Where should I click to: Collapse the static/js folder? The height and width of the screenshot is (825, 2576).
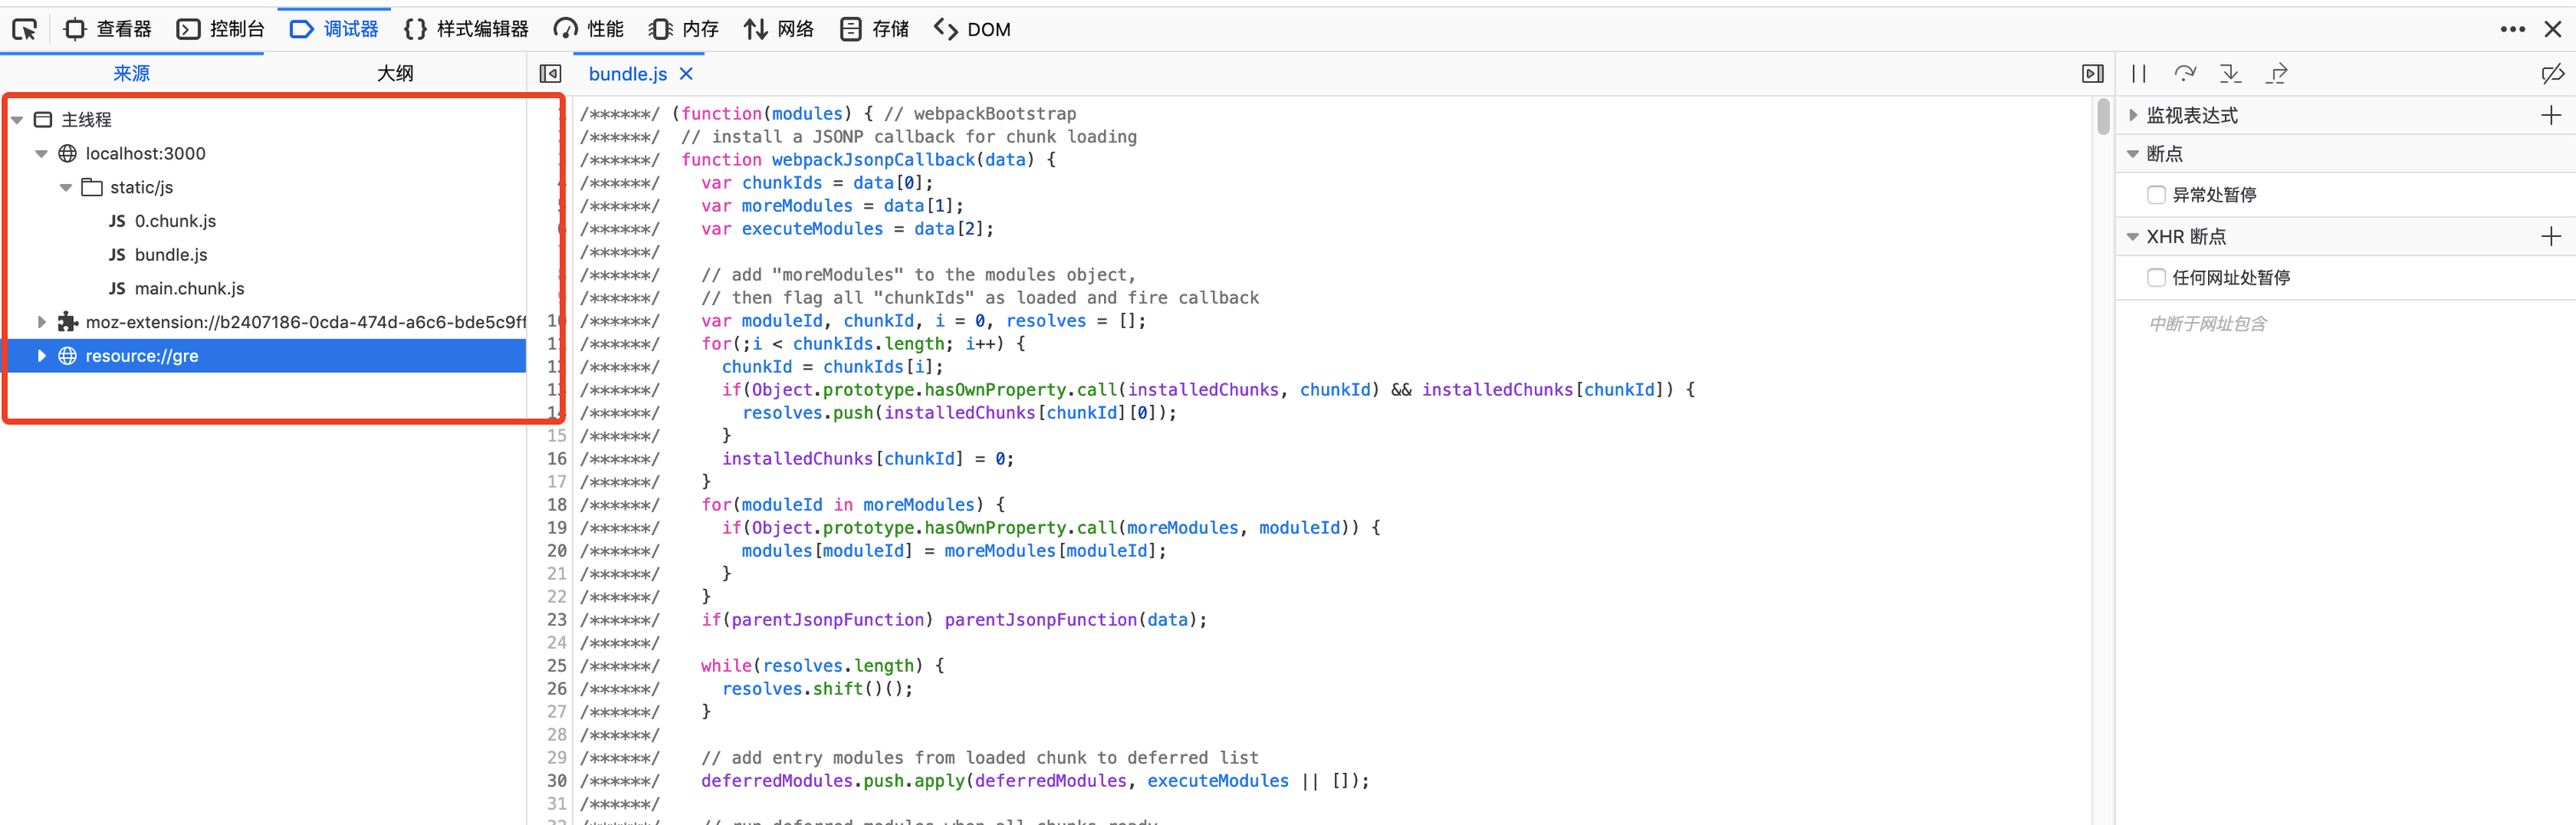[65, 188]
